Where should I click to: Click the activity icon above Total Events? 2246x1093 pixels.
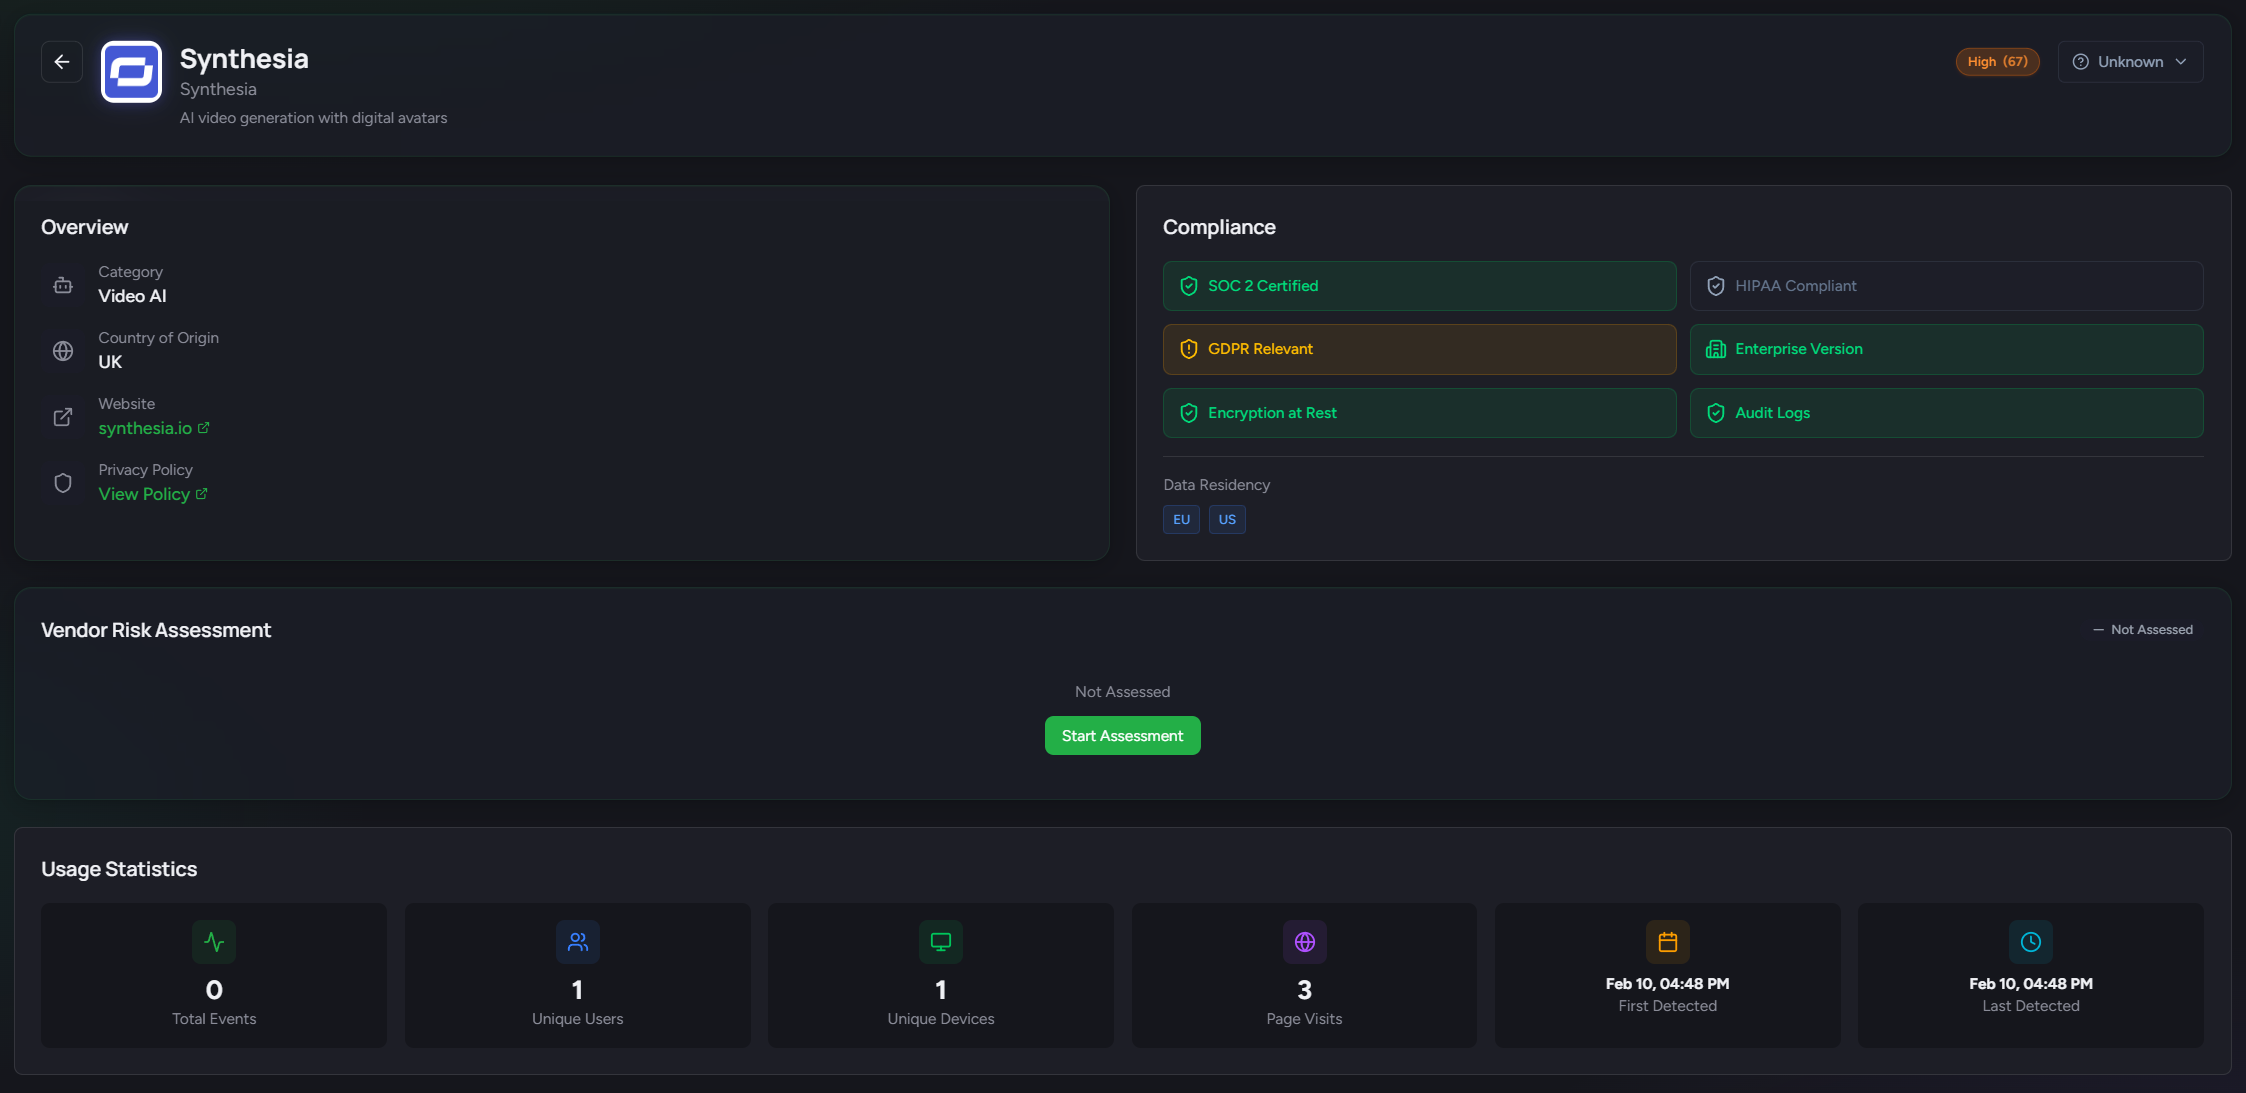click(213, 941)
